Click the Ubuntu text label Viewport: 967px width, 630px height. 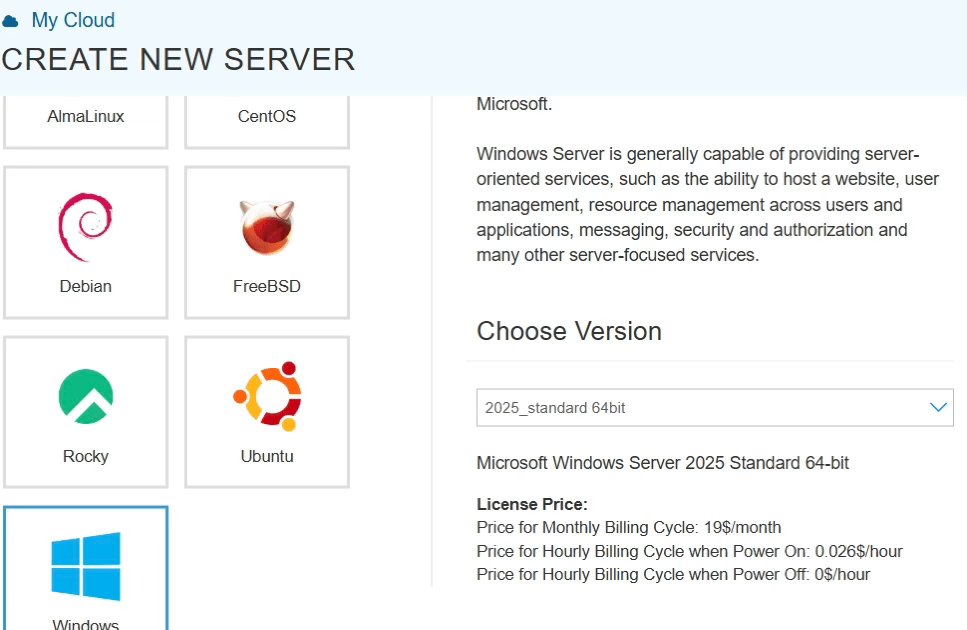pyautogui.click(x=267, y=456)
